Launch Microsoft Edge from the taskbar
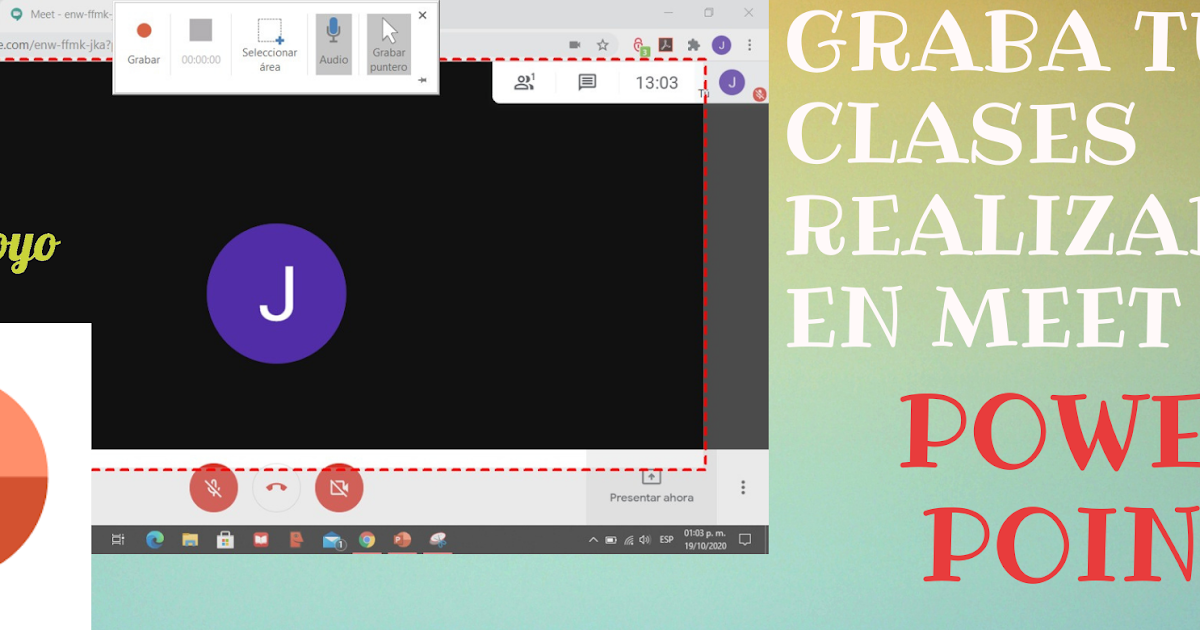The width and height of the screenshot is (1200, 630). [x=154, y=540]
